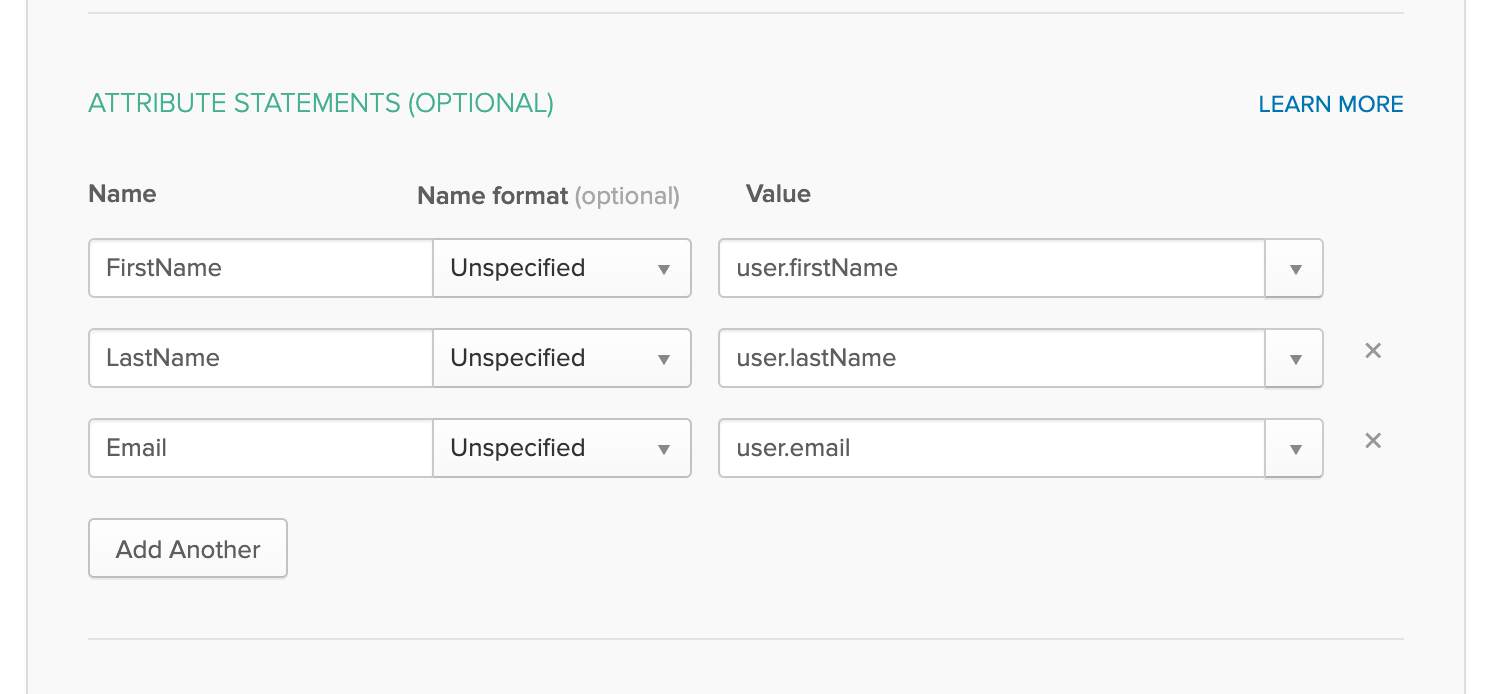Click the user.email value text field
The height and width of the screenshot is (694, 1498).
tap(991, 448)
